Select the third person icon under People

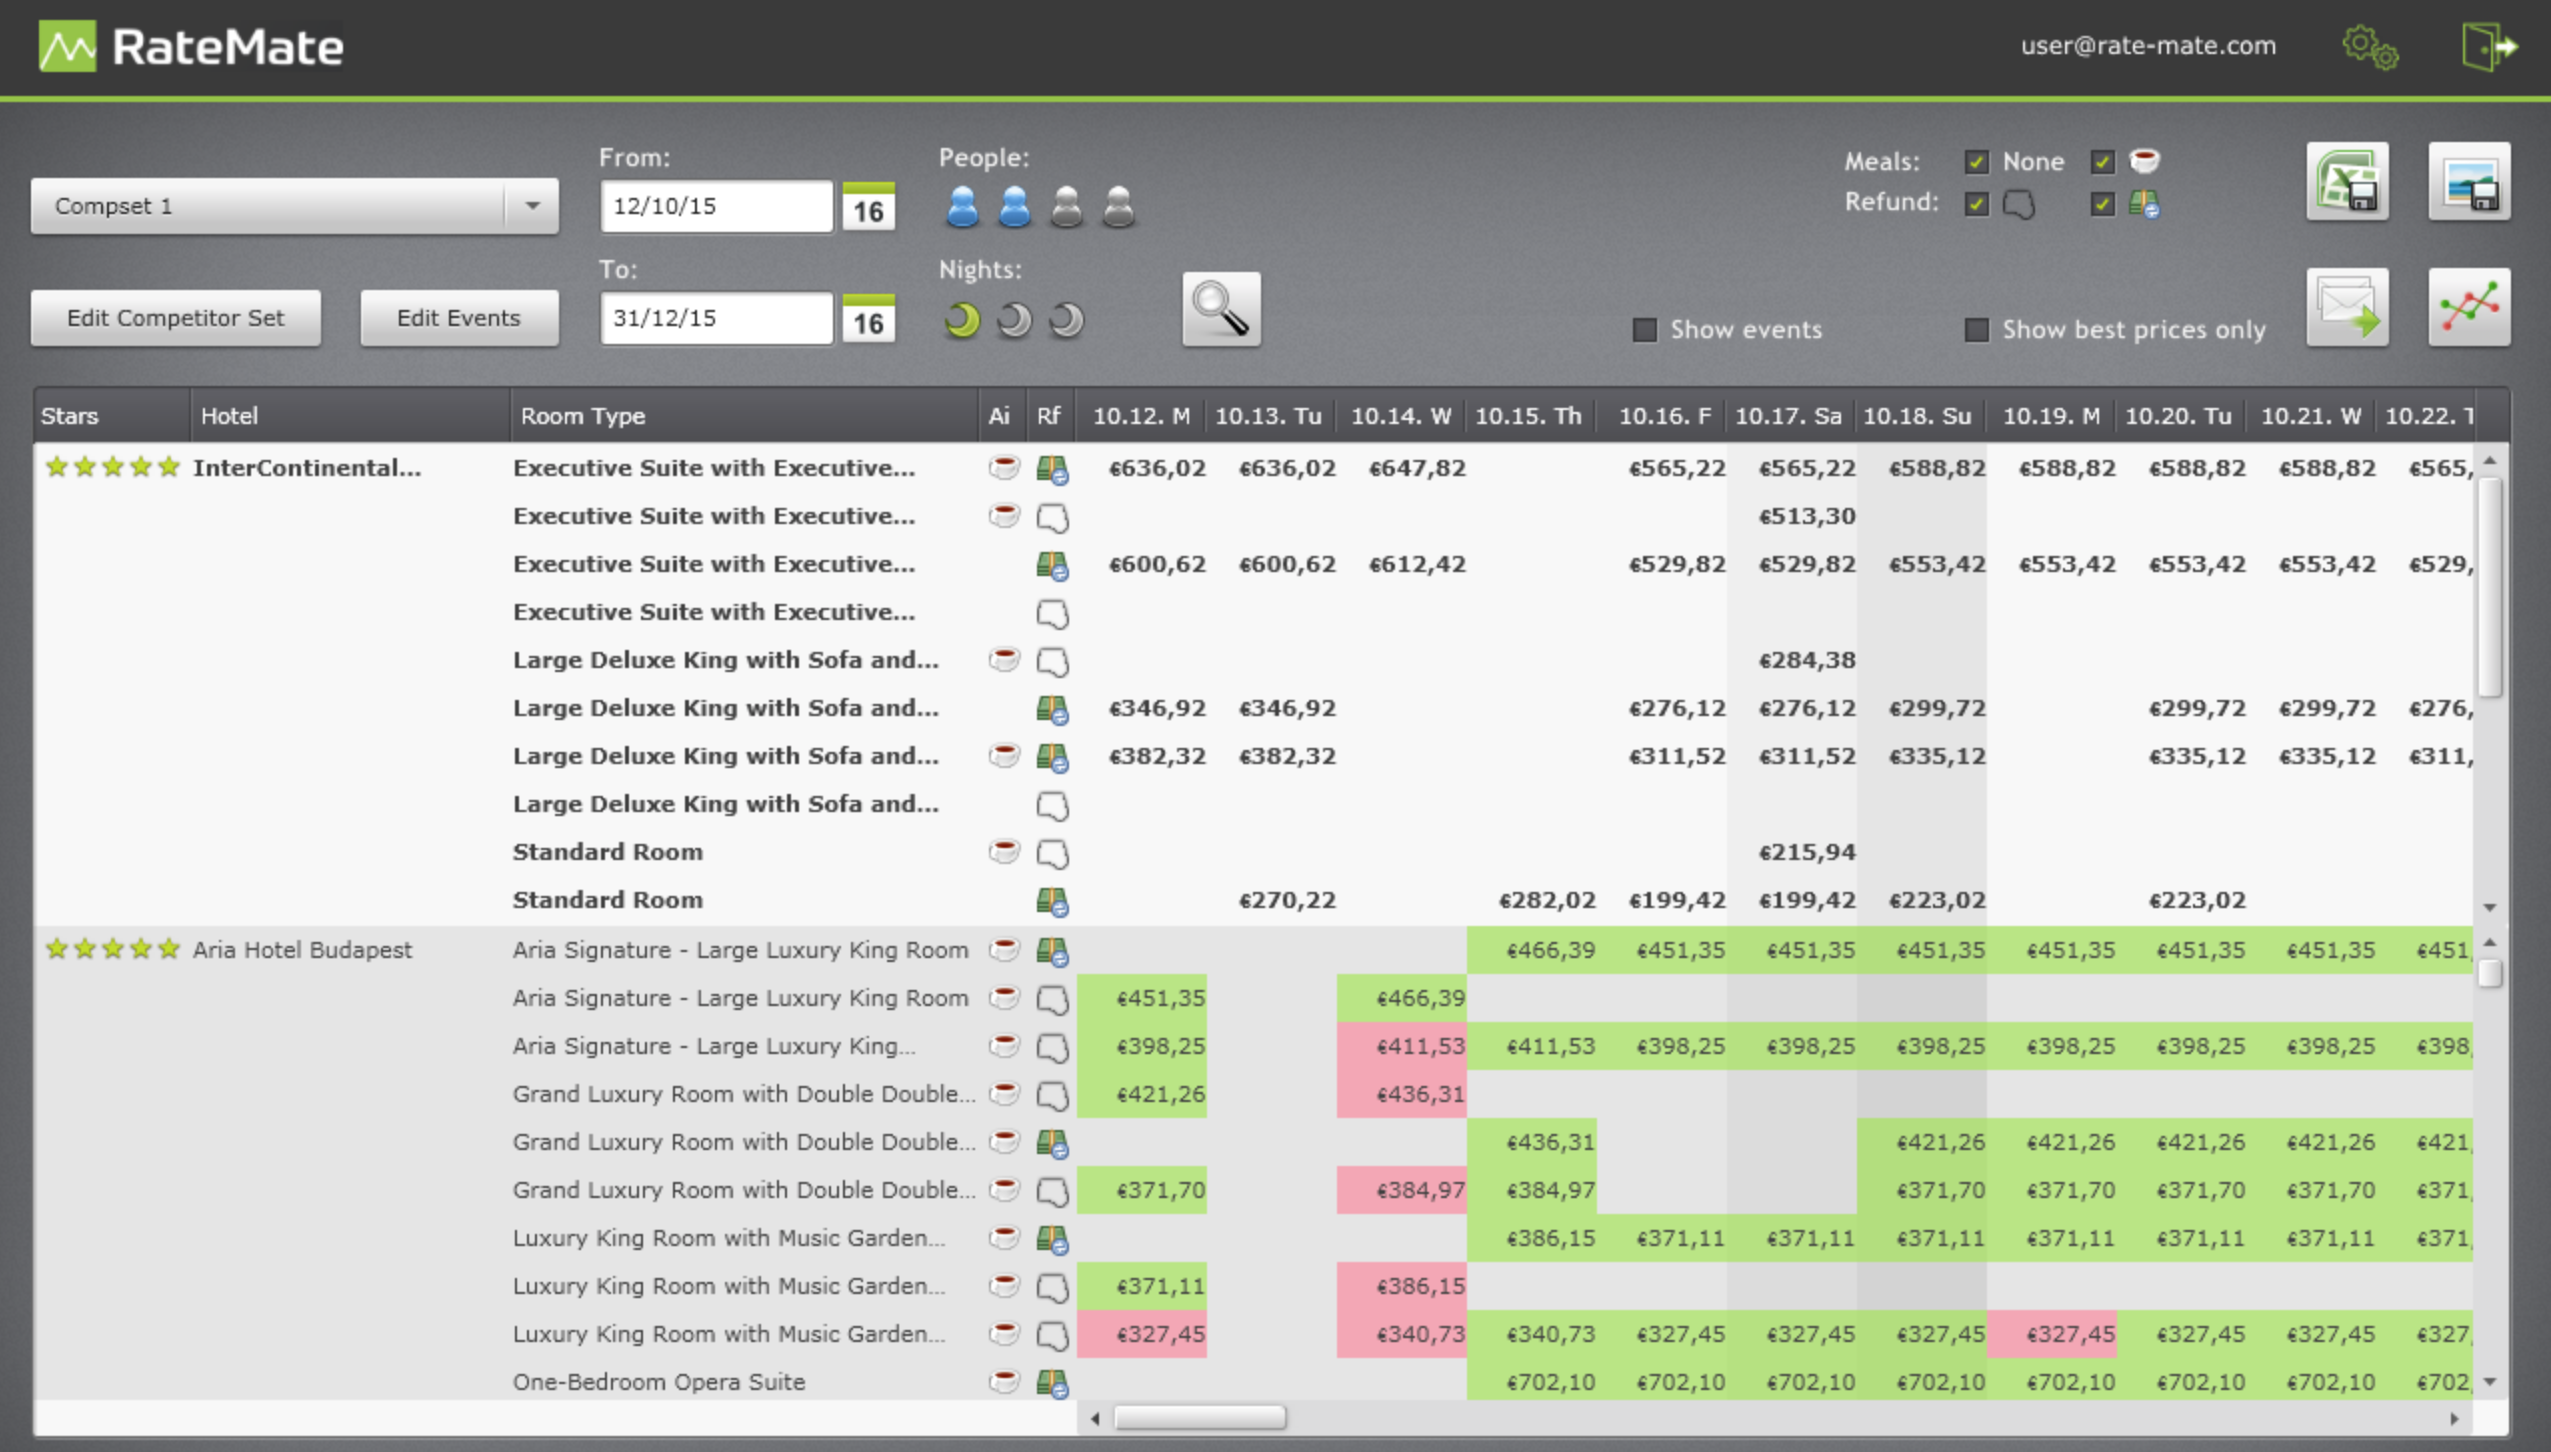click(x=1066, y=205)
